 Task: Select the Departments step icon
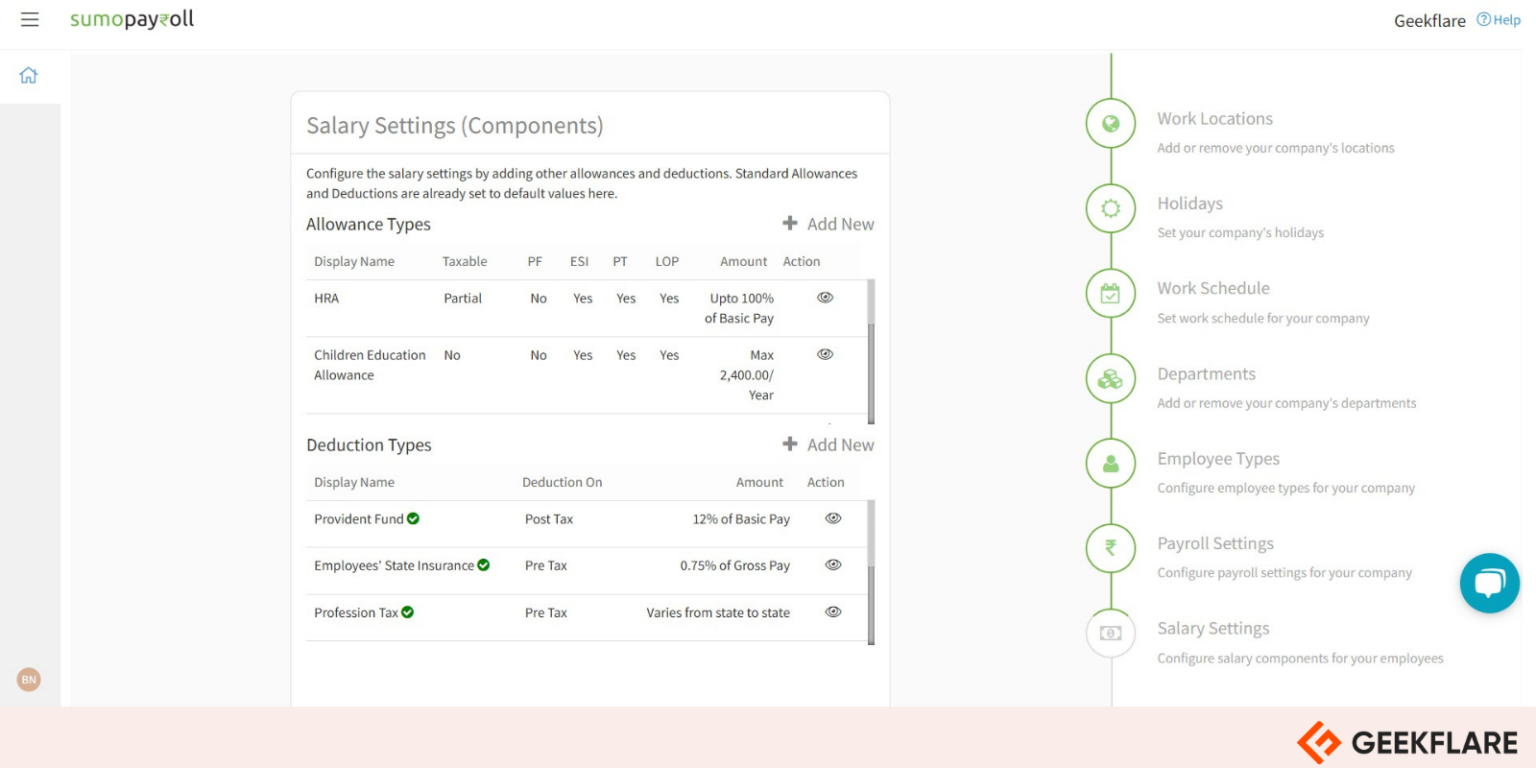1110,379
